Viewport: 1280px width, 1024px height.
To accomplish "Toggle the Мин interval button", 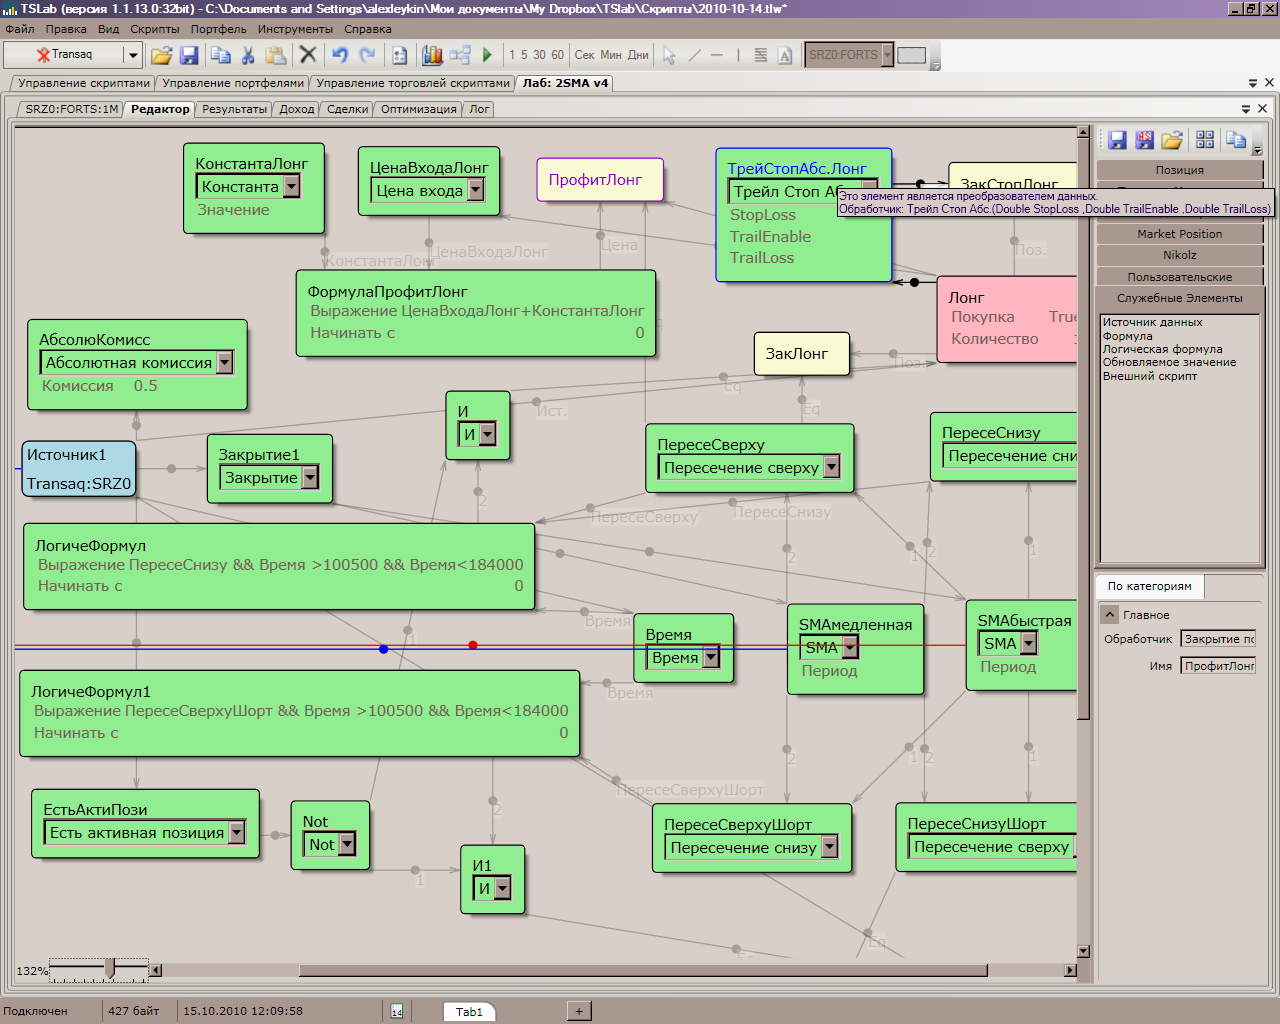I will pos(611,55).
